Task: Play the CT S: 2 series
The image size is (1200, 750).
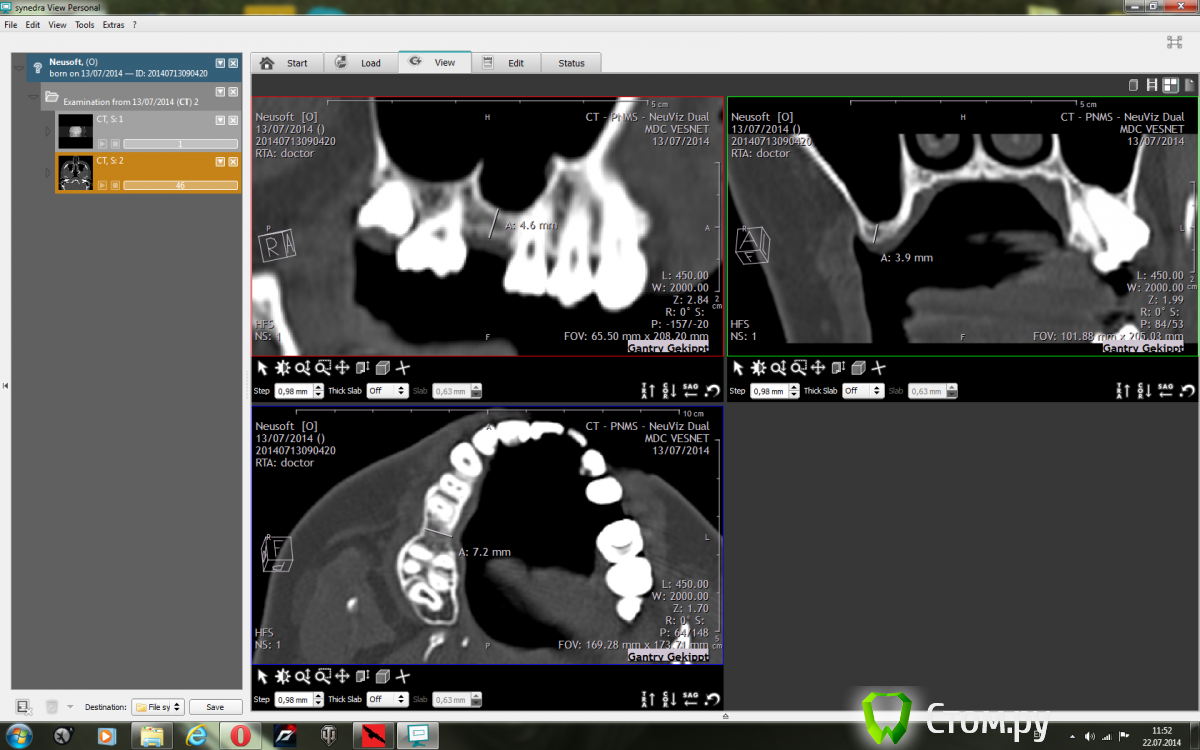Action: coord(102,185)
